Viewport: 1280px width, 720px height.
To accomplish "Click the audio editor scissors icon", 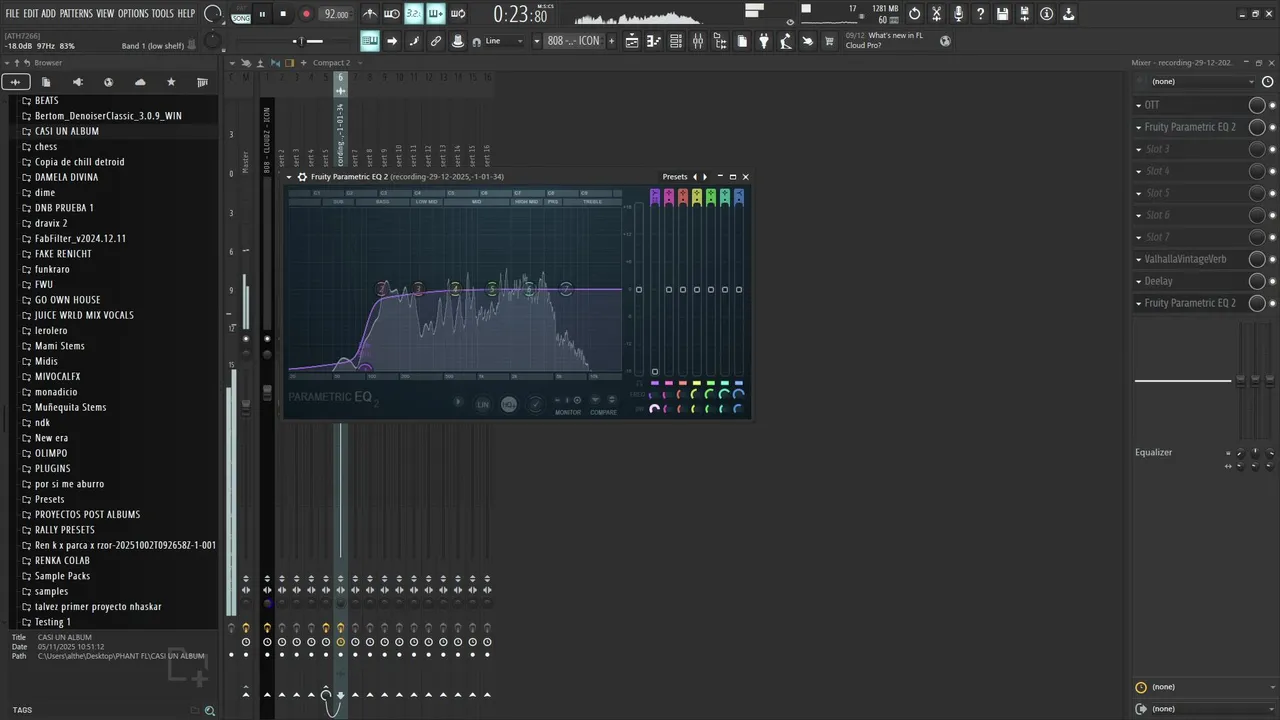I will pyautogui.click(x=936, y=14).
